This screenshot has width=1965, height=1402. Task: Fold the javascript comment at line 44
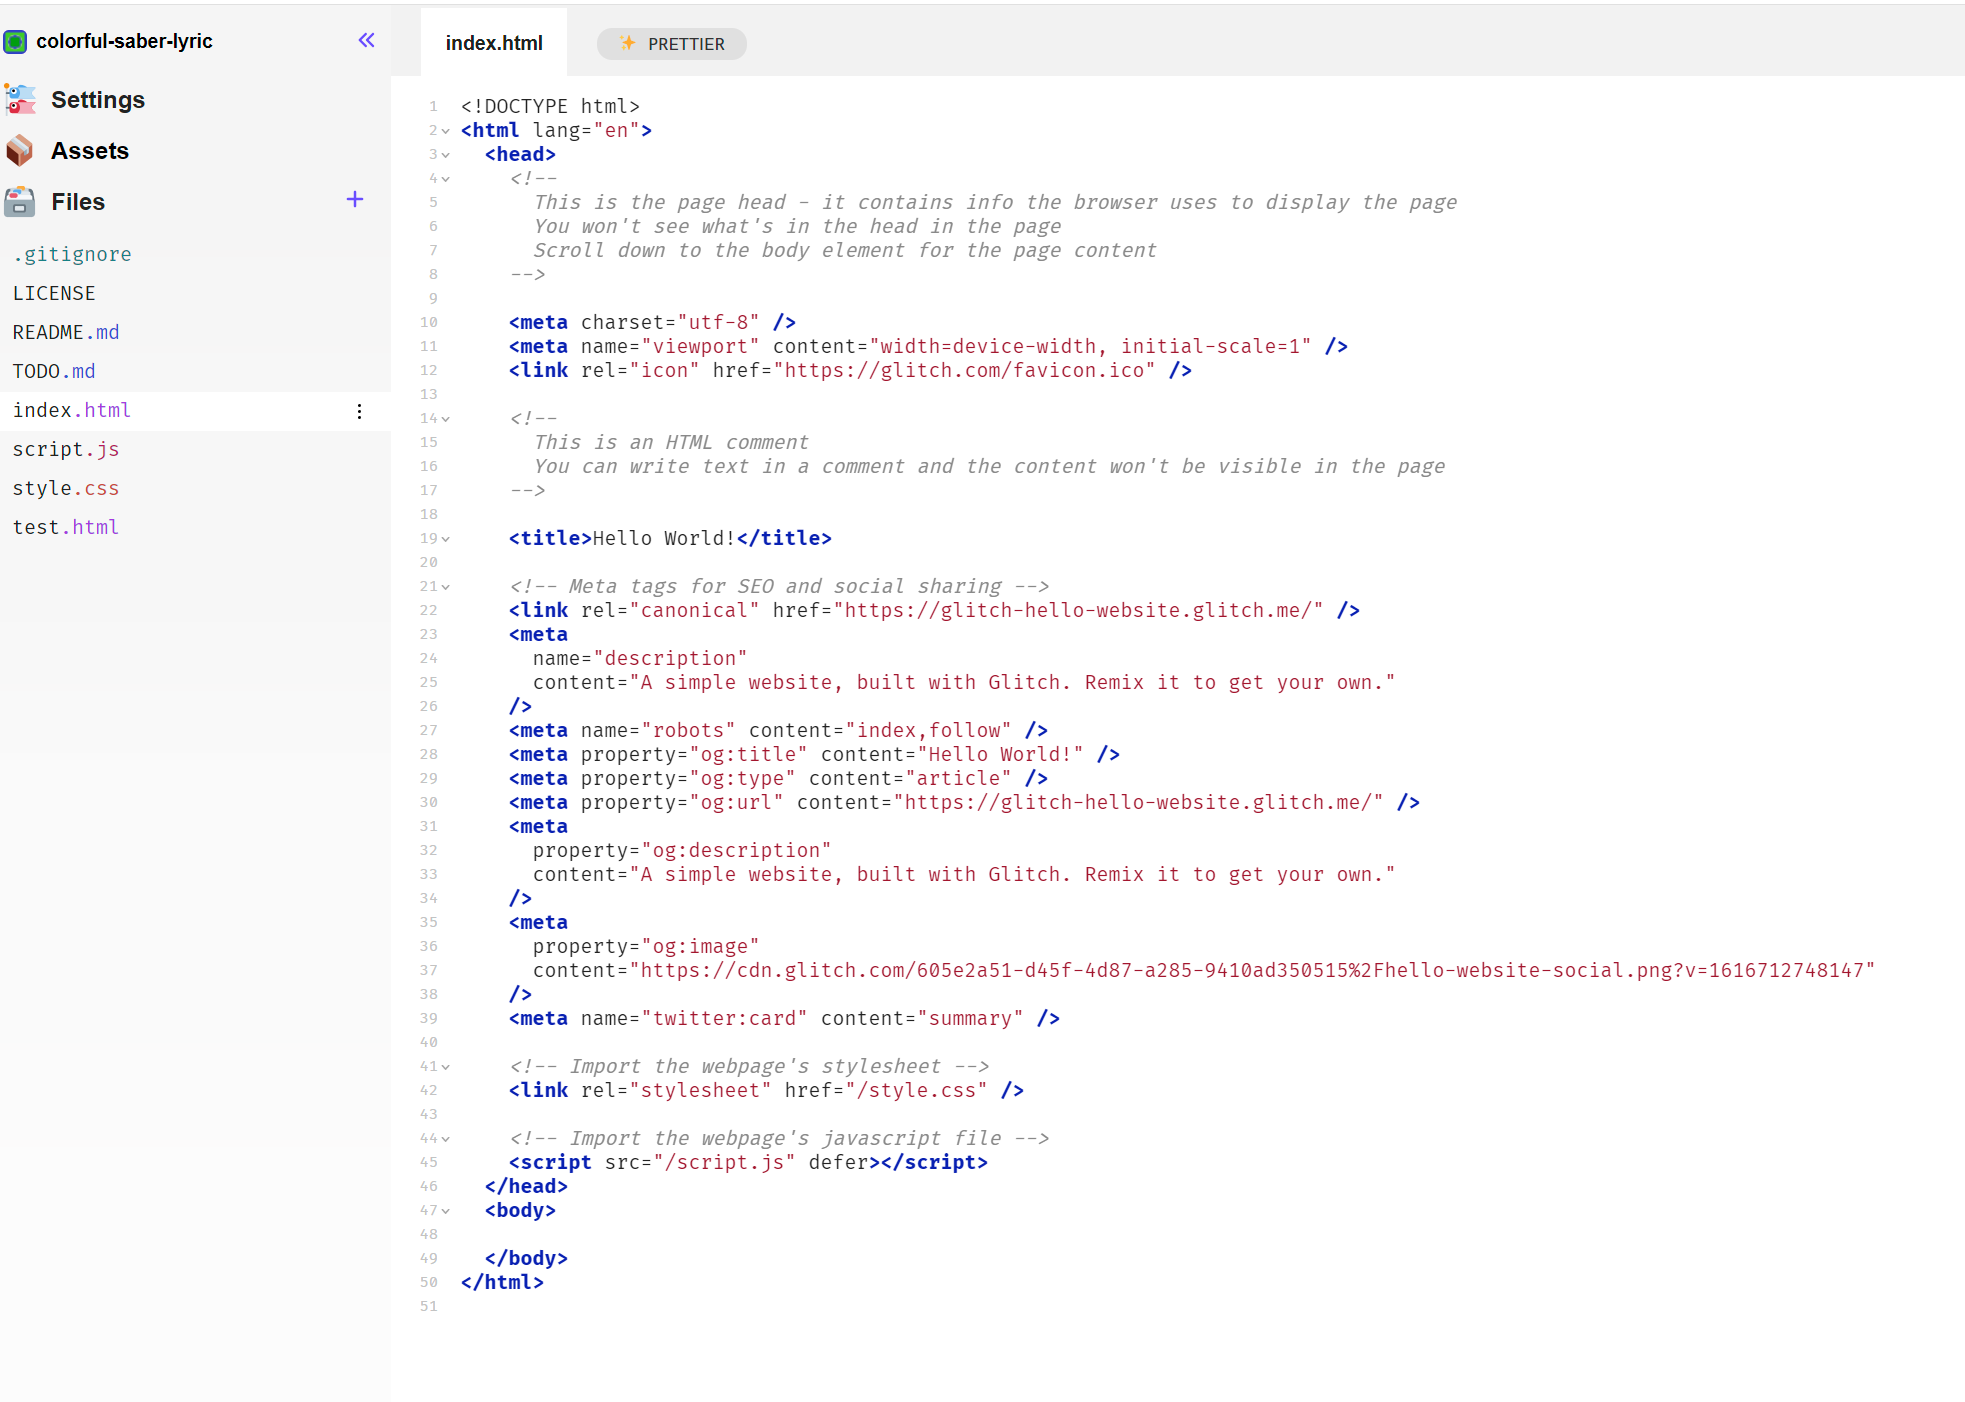[x=446, y=1139]
